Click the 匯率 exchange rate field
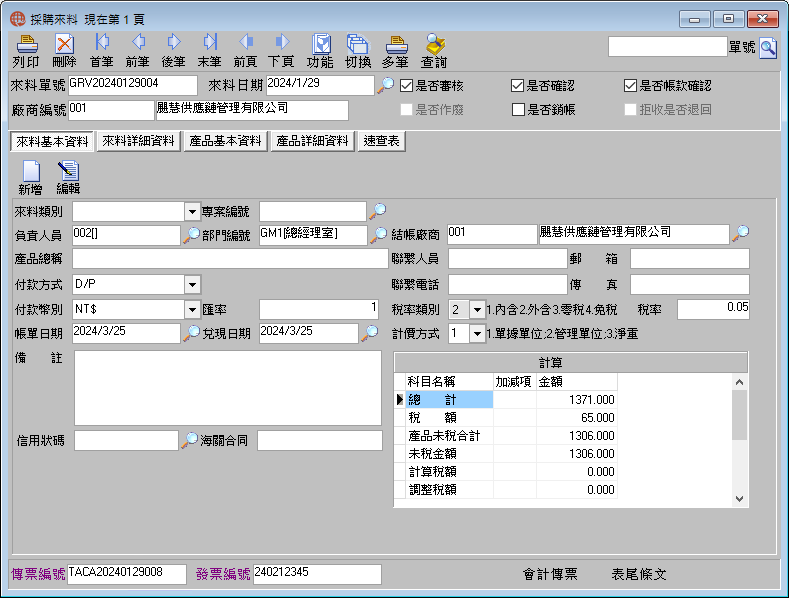 pyautogui.click(x=319, y=309)
